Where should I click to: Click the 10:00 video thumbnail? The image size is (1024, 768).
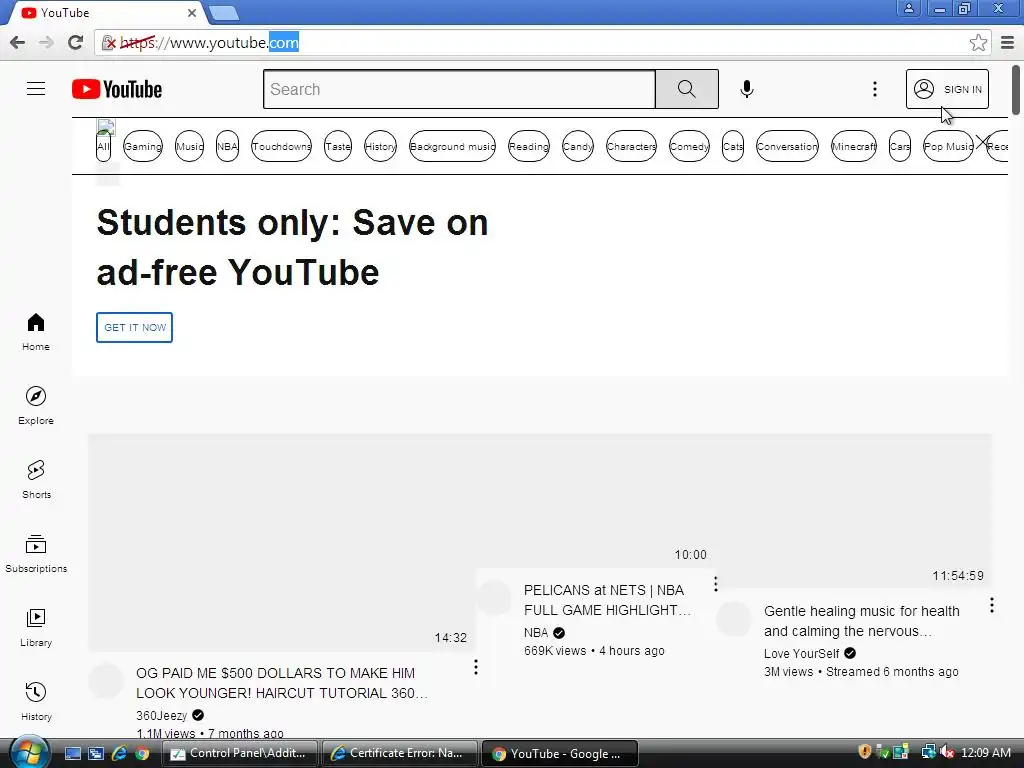click(x=596, y=500)
